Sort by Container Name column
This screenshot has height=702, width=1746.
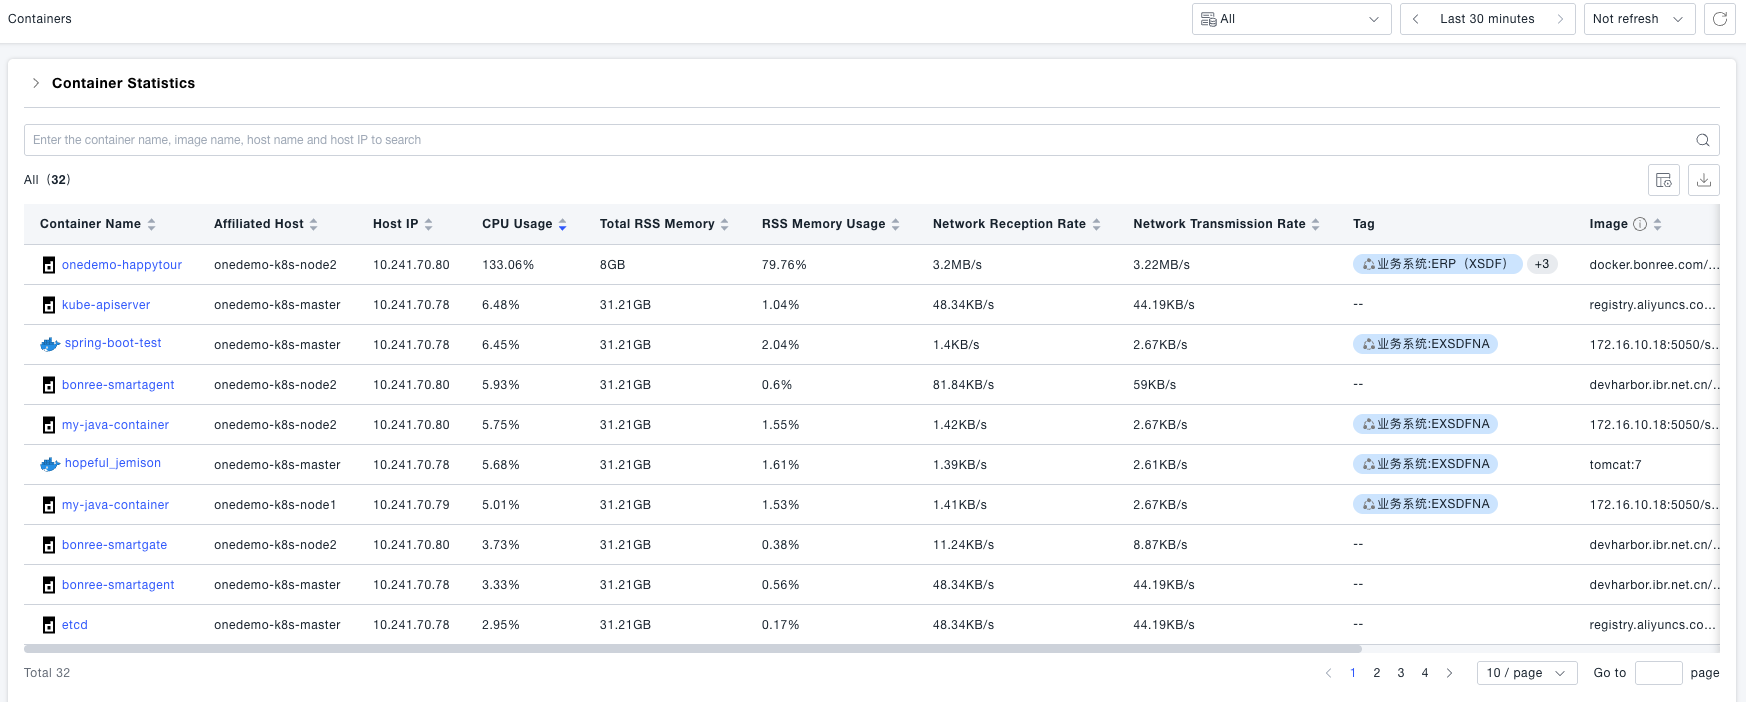[151, 224]
